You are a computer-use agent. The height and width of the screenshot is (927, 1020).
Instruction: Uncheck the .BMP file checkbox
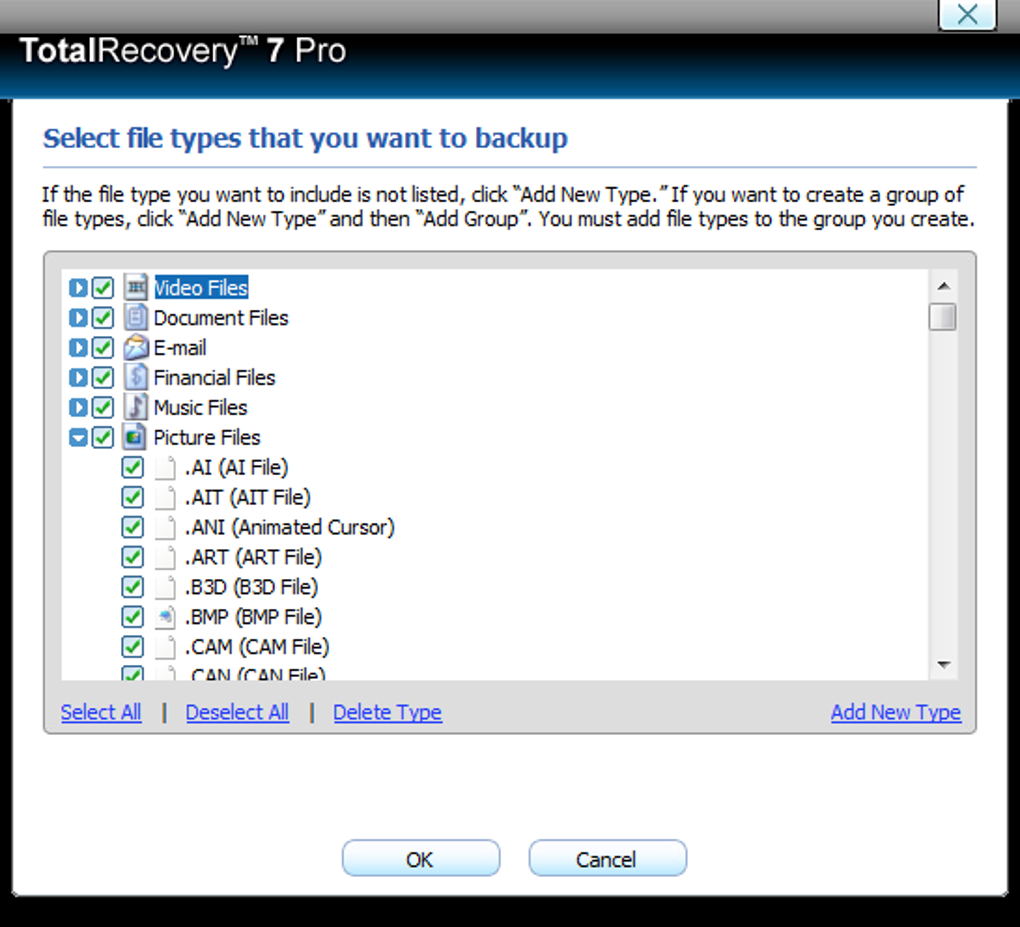[x=133, y=617]
